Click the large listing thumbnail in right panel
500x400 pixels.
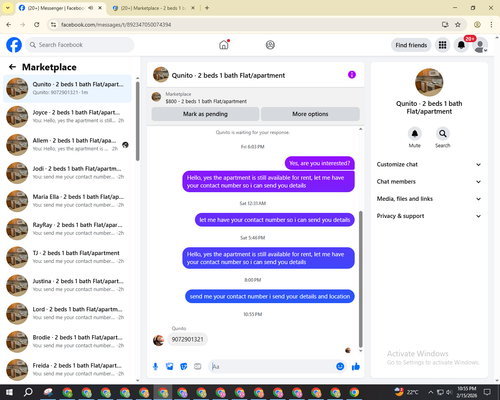point(429,82)
